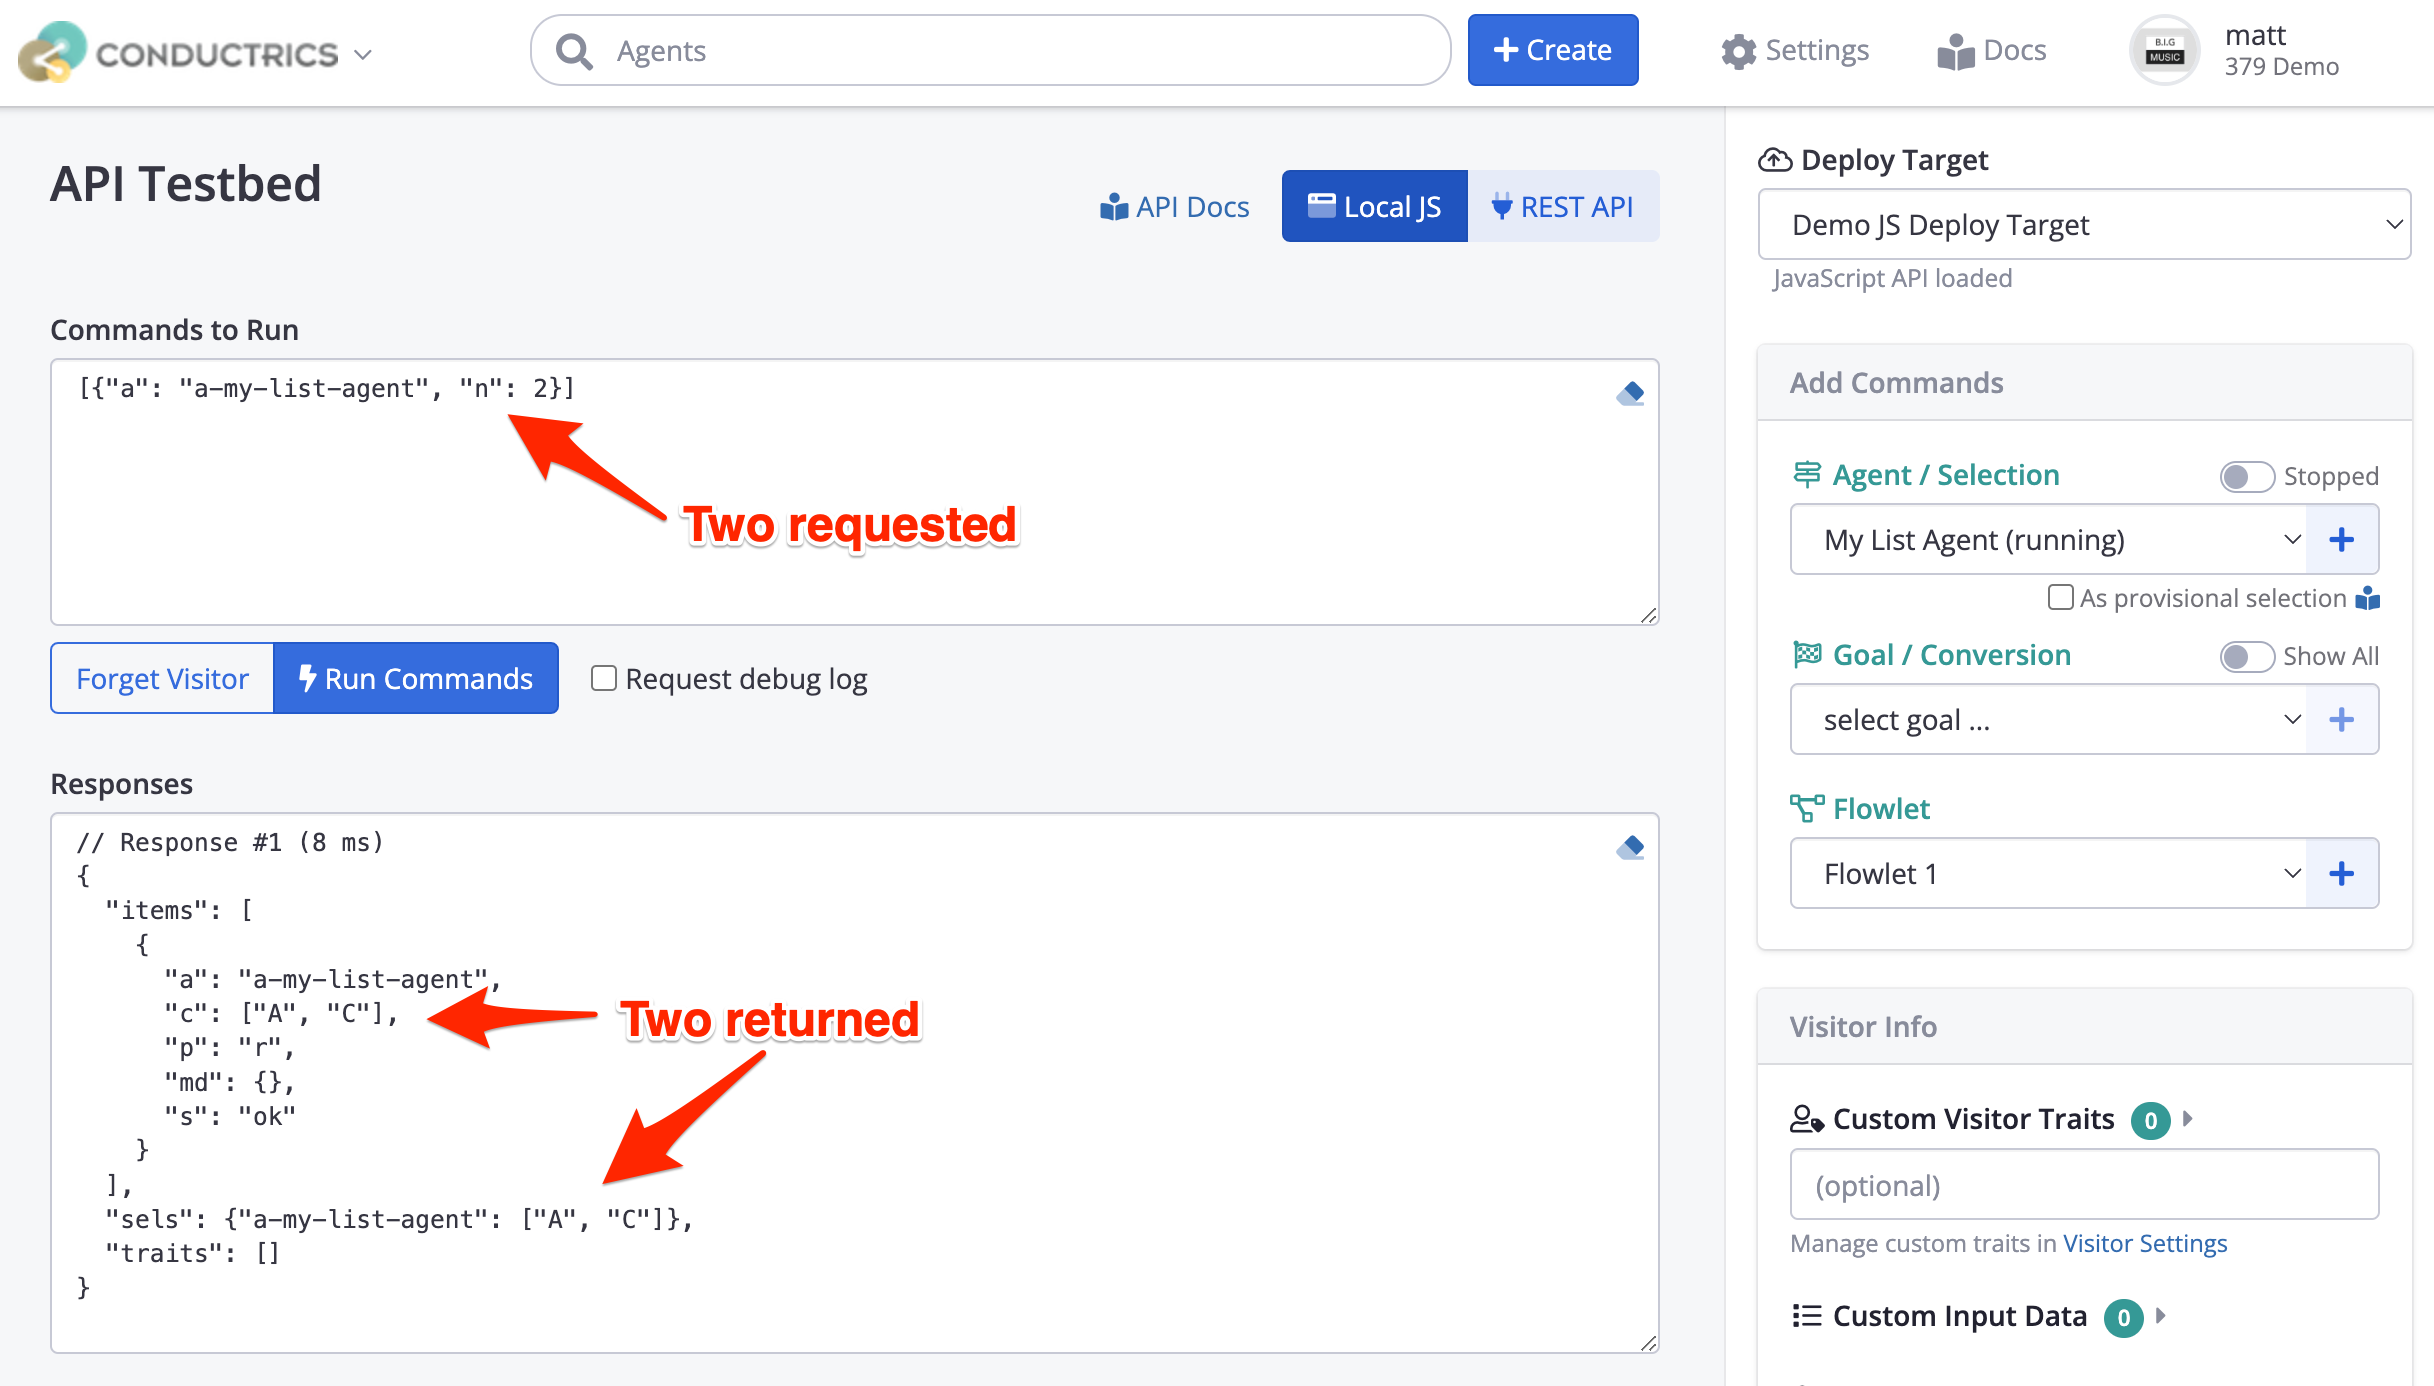Open provisional selection help book icon
Viewport: 2434px width, 1386px height.
(2367, 599)
